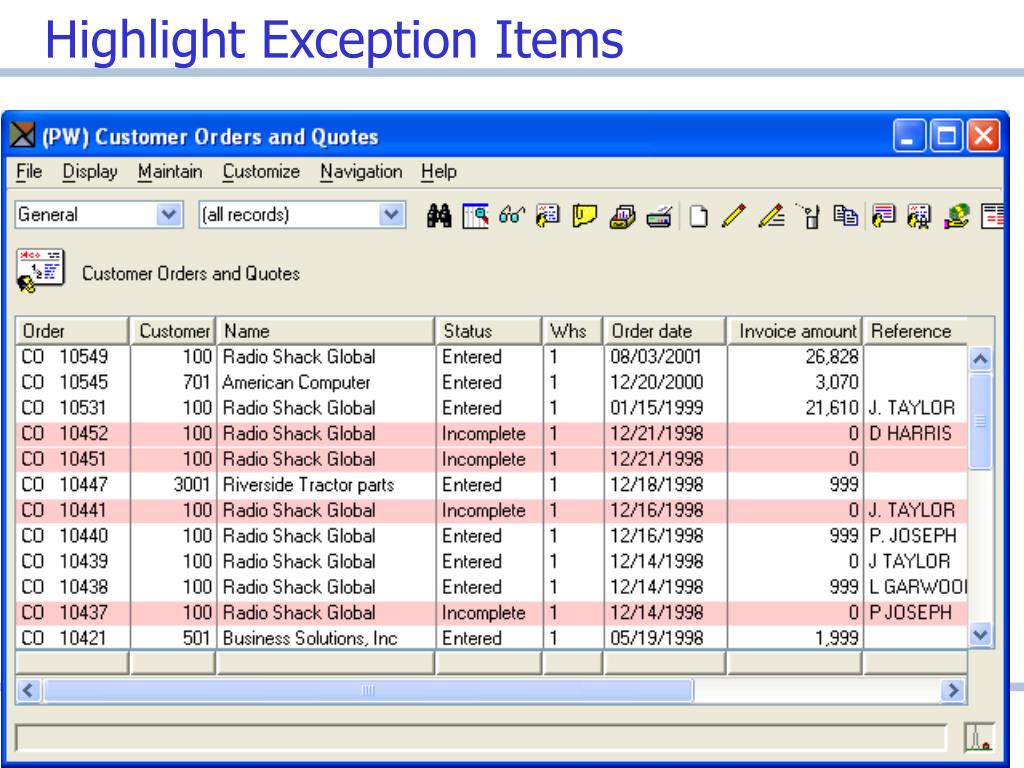Open the (all records) filter dropdown

pyautogui.click(x=391, y=214)
